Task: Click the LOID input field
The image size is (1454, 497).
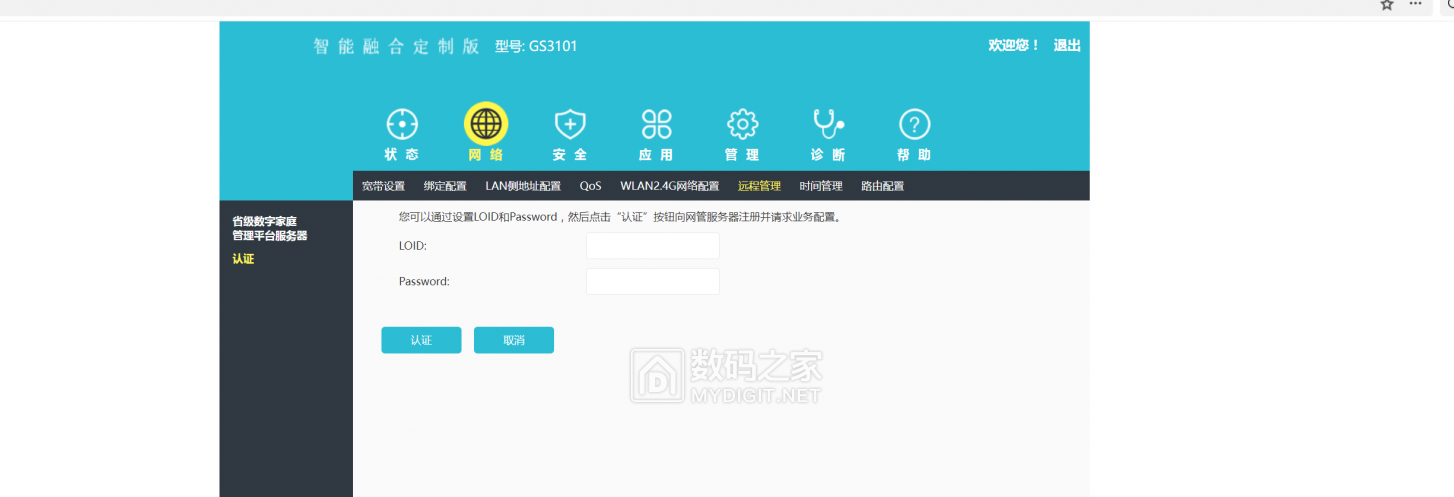Action: [652, 246]
